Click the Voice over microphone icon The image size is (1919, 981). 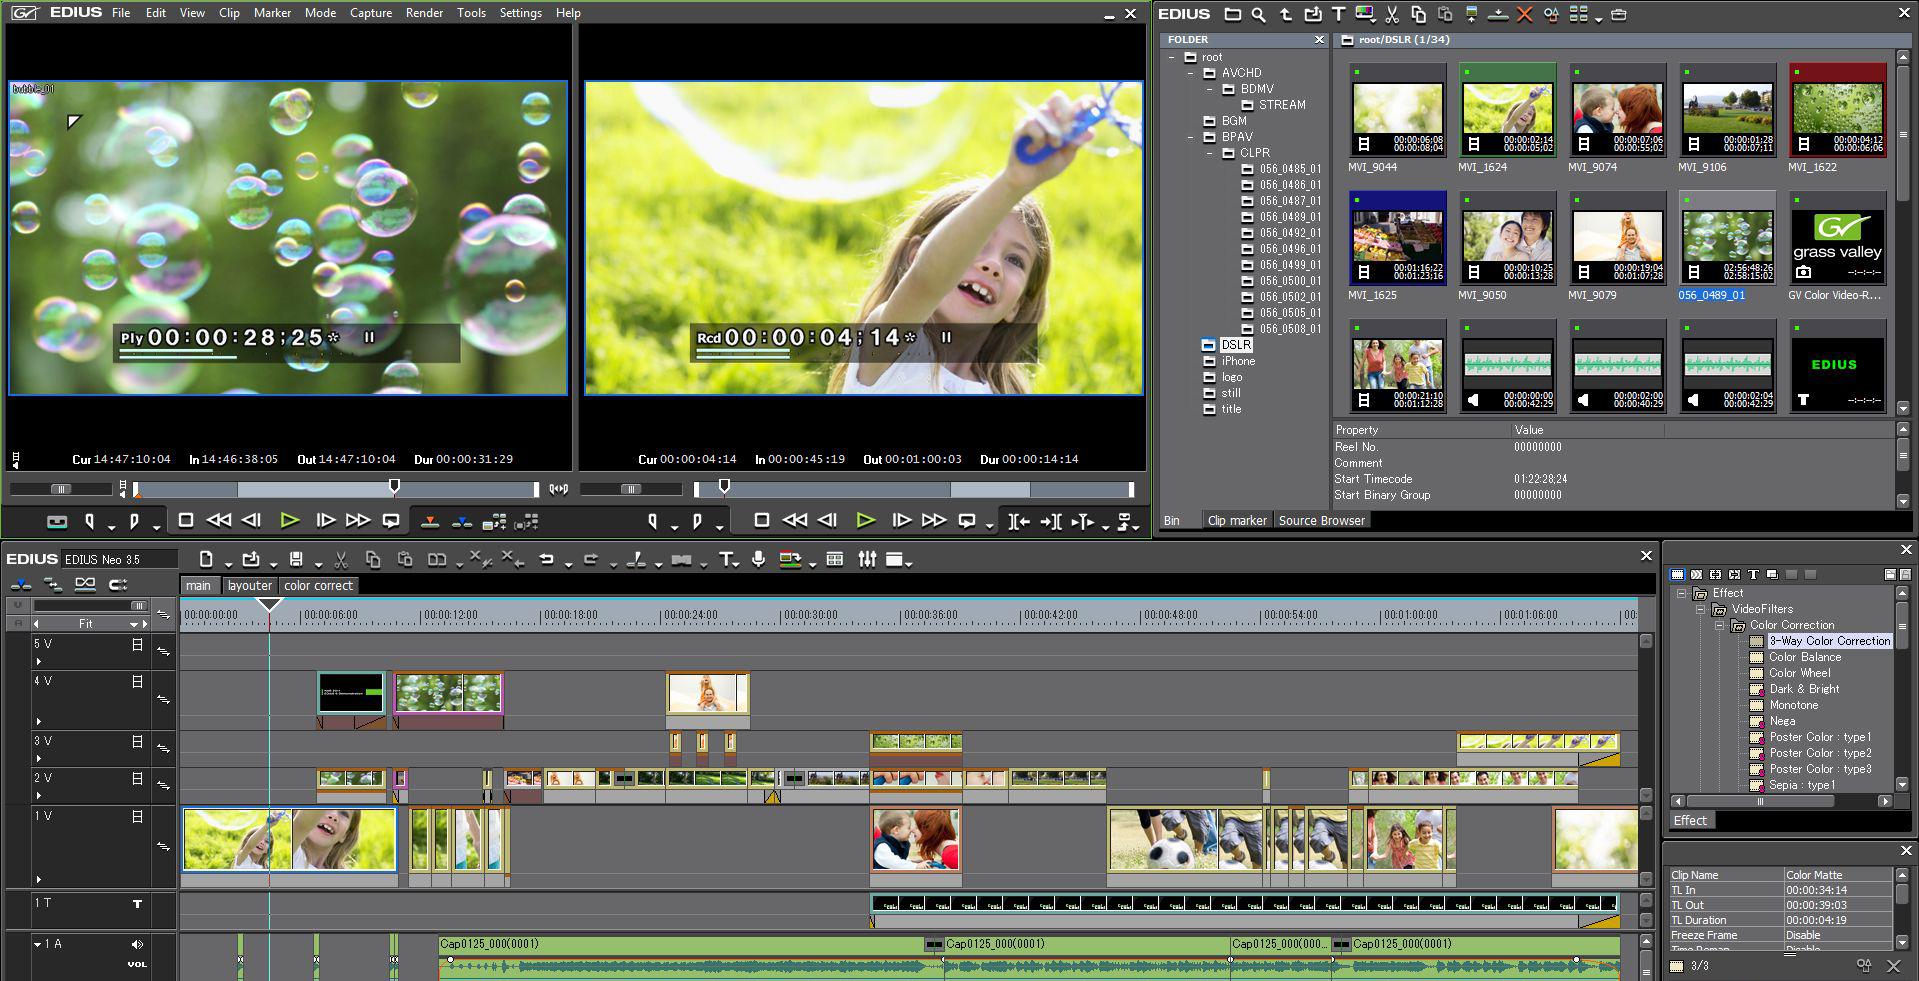758,559
